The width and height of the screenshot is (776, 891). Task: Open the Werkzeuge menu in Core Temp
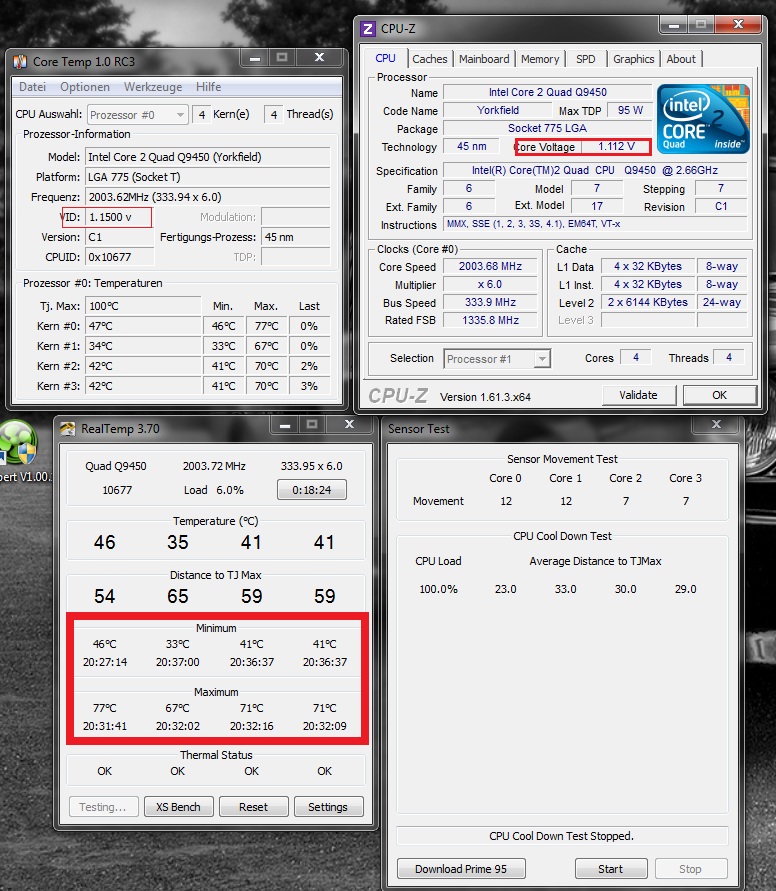click(153, 87)
